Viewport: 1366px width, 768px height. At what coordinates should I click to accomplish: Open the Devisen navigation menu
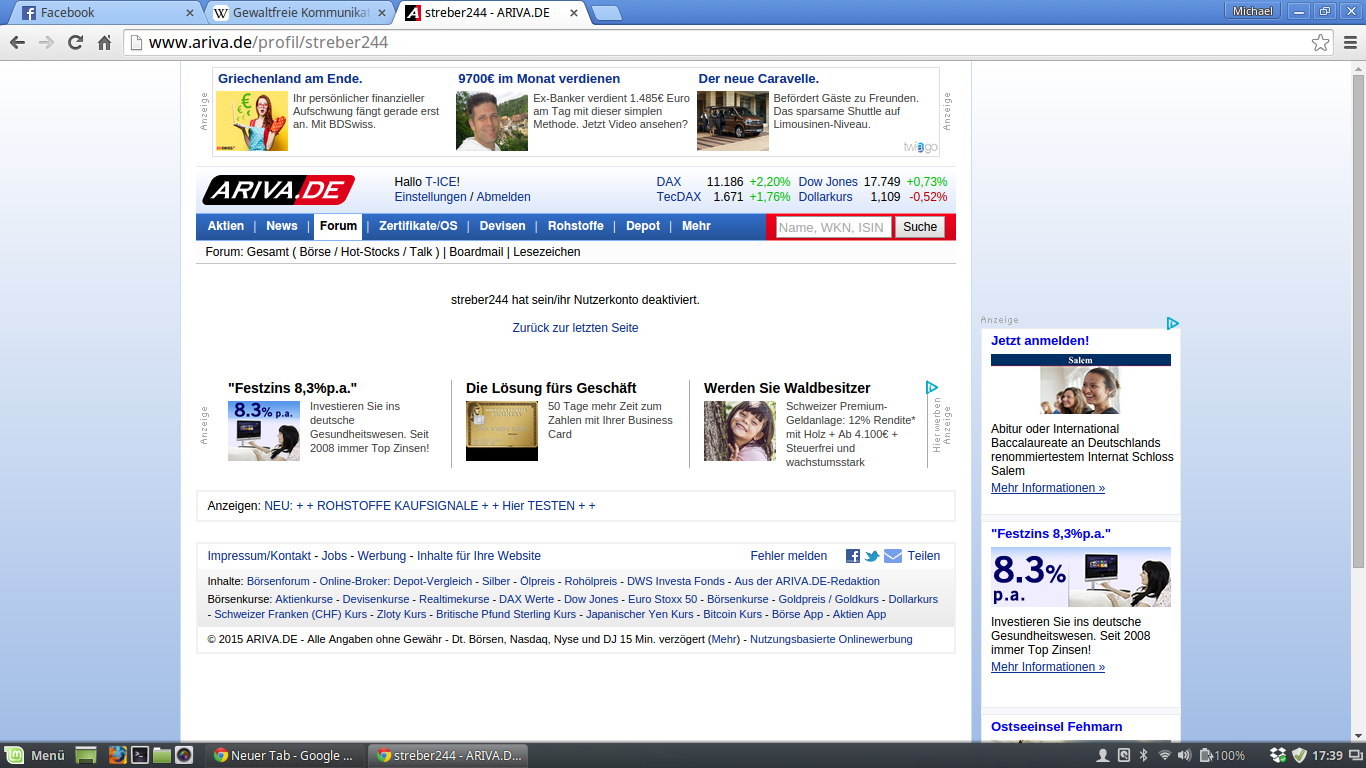coord(502,226)
